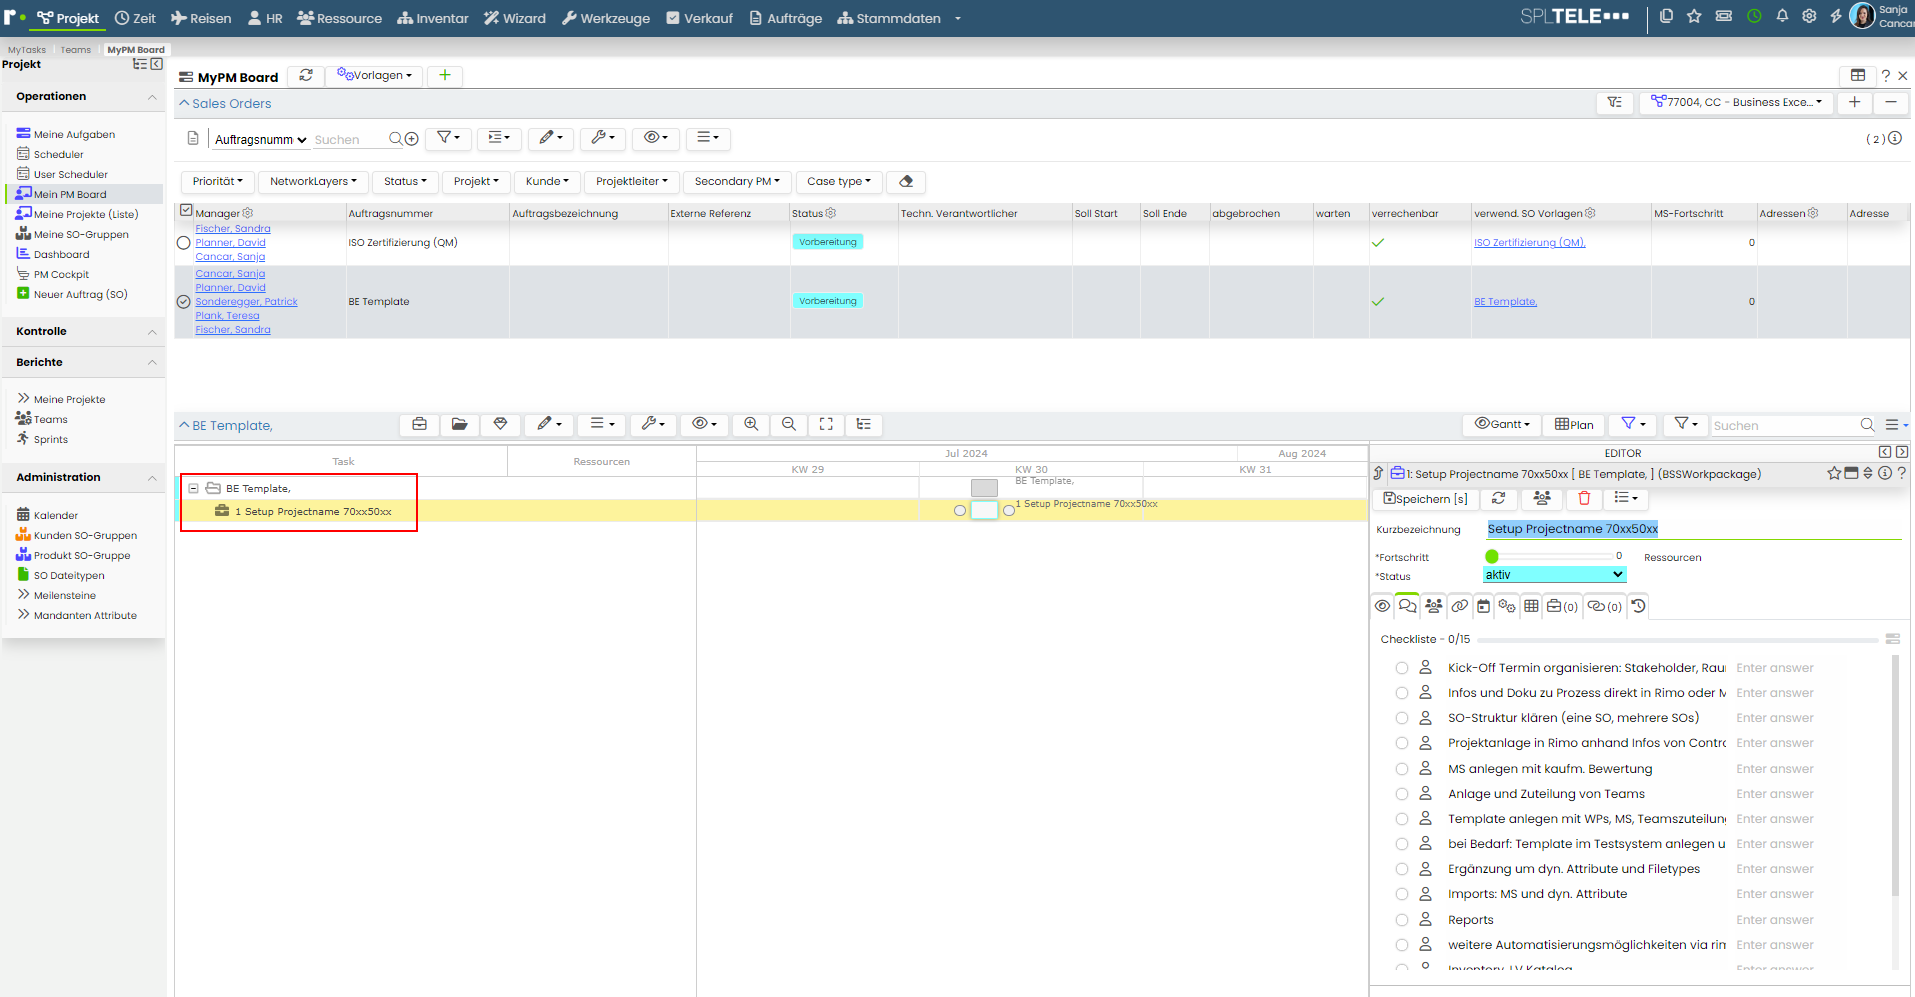
Task: Click the Plan view button
Action: [1574, 424]
